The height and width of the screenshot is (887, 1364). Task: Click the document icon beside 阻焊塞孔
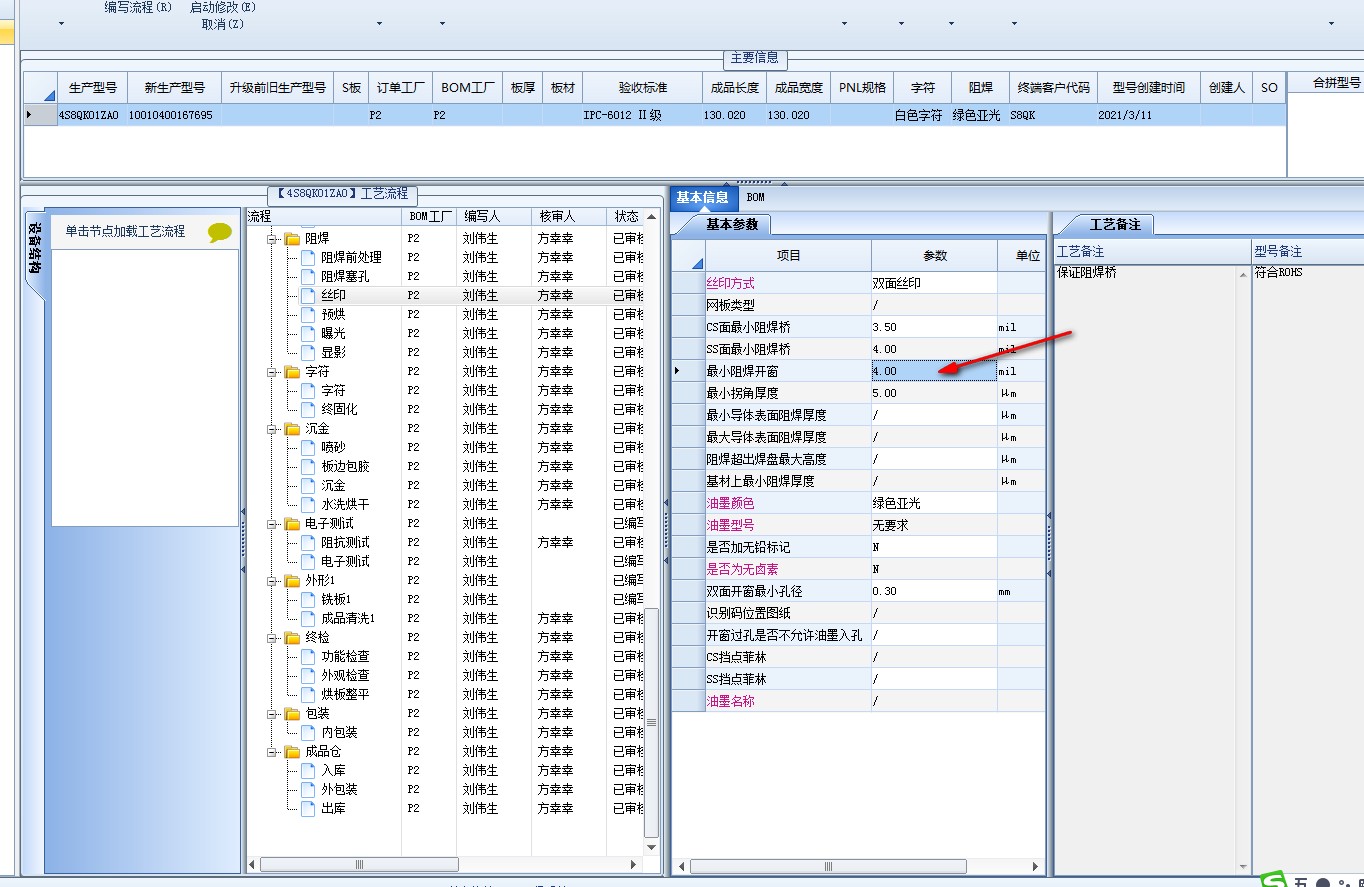point(308,277)
